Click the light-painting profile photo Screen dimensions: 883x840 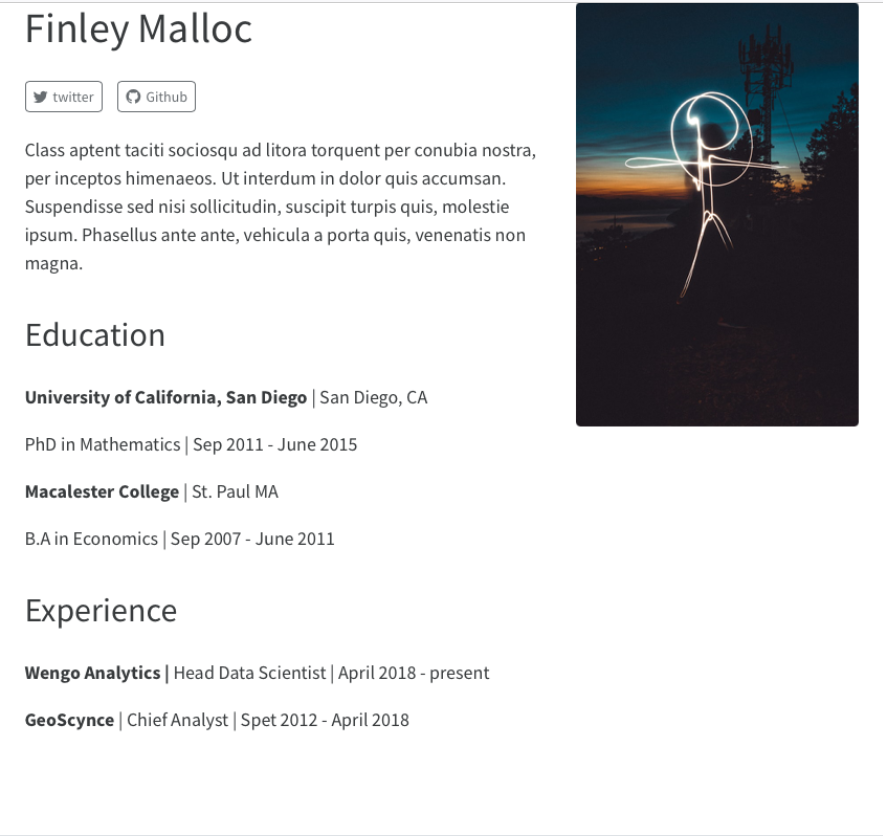point(717,215)
